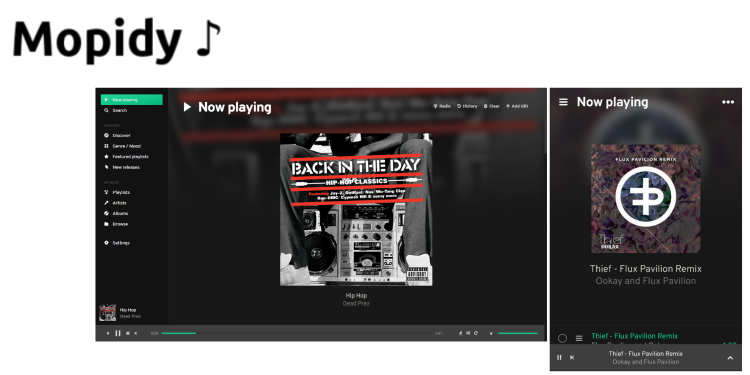Click Clear to empty the play queue
The image size is (750, 375).
point(492,106)
